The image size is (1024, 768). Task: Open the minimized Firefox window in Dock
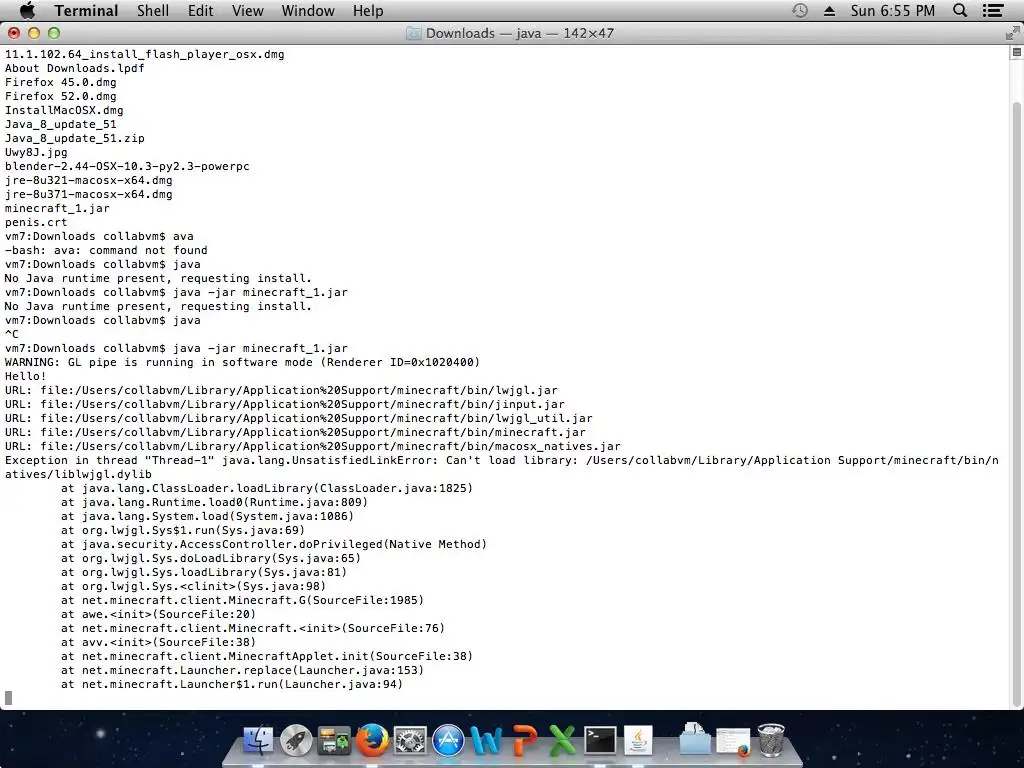point(733,741)
